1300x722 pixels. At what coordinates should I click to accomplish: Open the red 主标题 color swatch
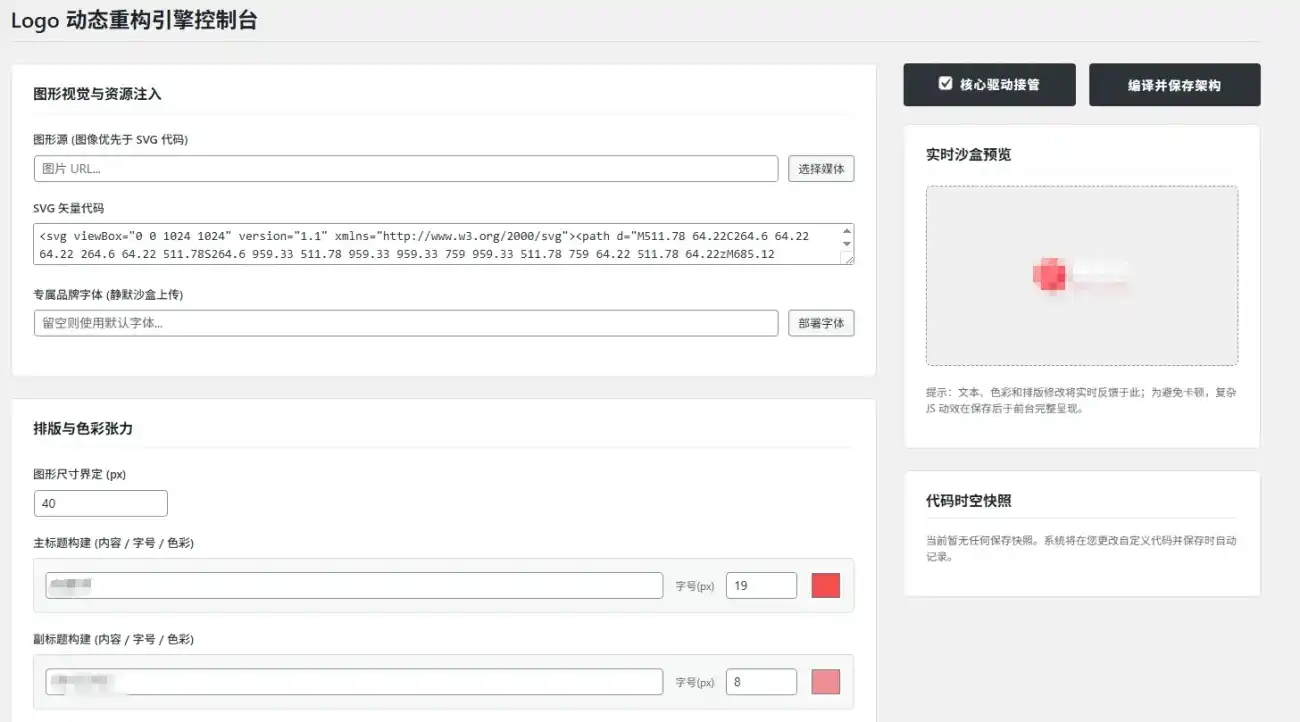825,586
